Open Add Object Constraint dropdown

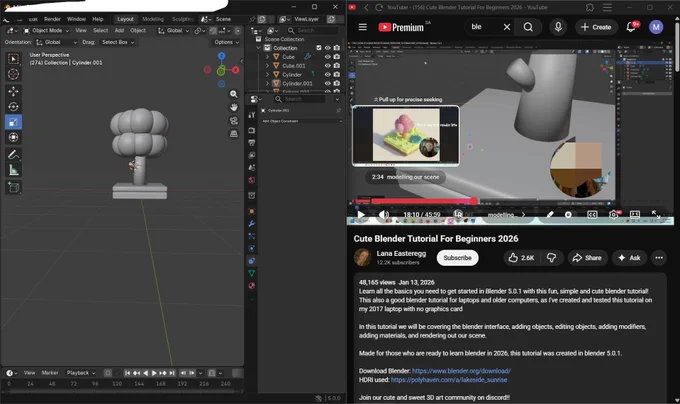coord(301,121)
